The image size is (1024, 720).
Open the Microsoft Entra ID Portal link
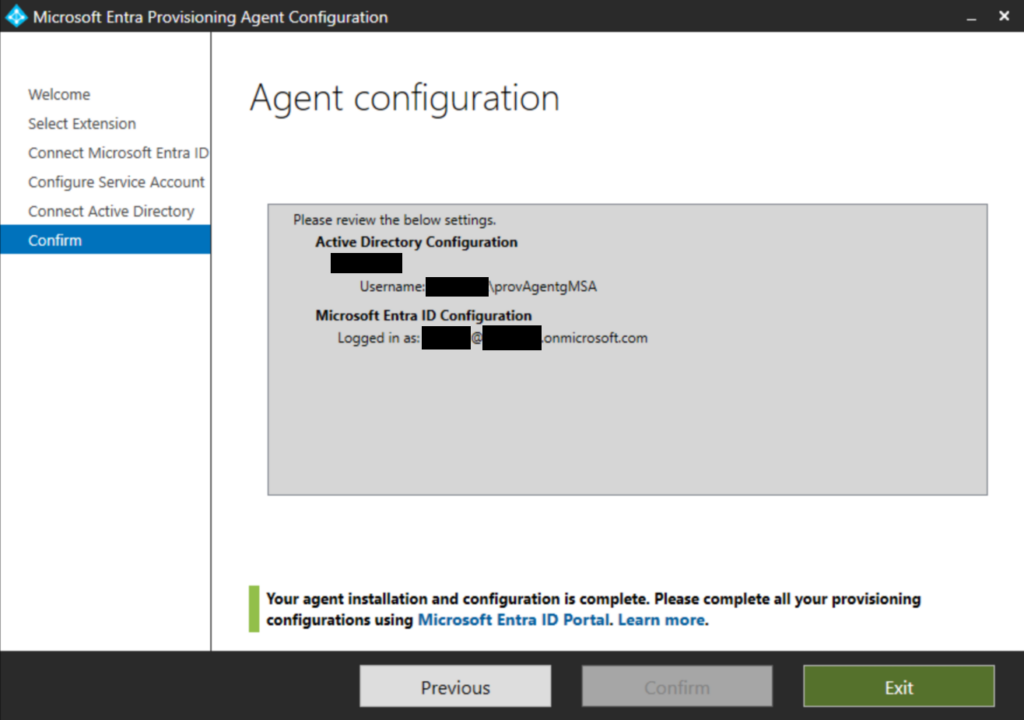pyautogui.click(x=514, y=620)
